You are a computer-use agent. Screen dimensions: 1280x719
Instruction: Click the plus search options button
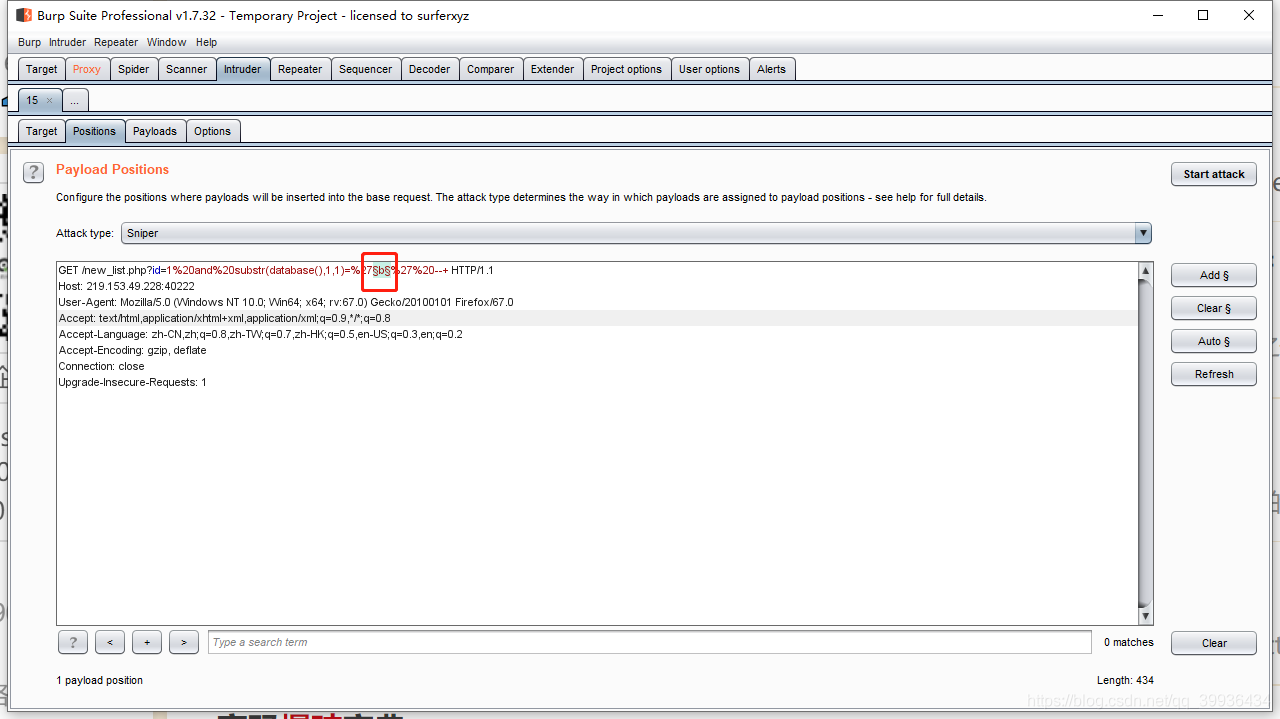[147, 642]
